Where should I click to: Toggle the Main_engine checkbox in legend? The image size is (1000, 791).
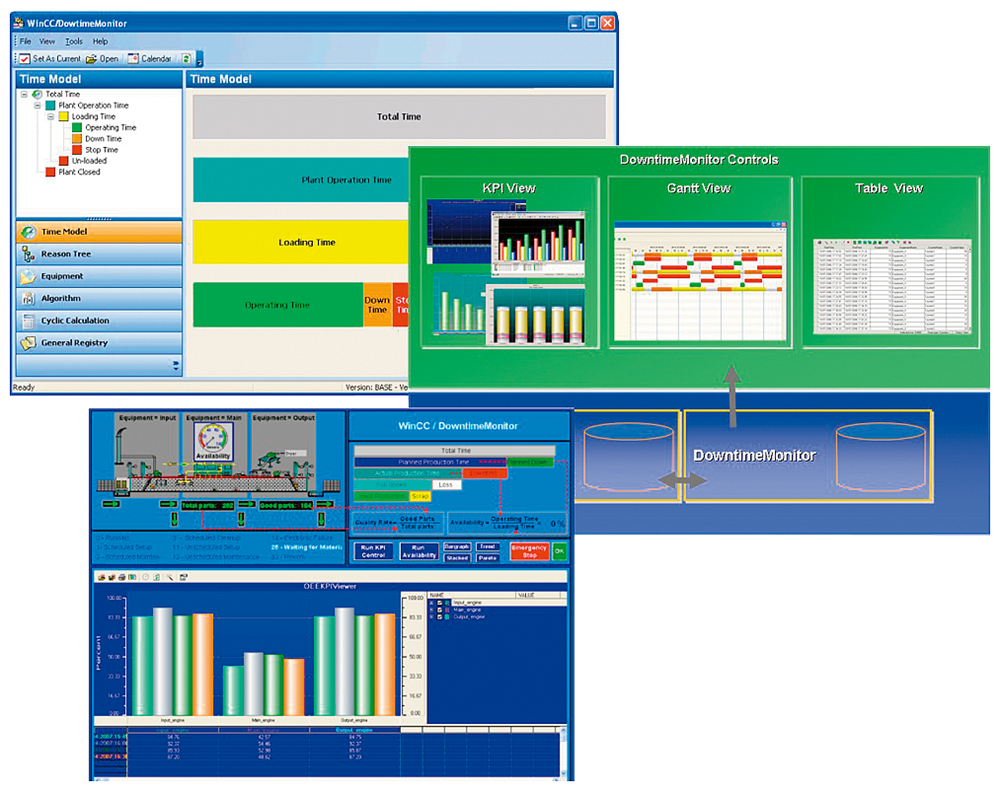click(x=438, y=610)
